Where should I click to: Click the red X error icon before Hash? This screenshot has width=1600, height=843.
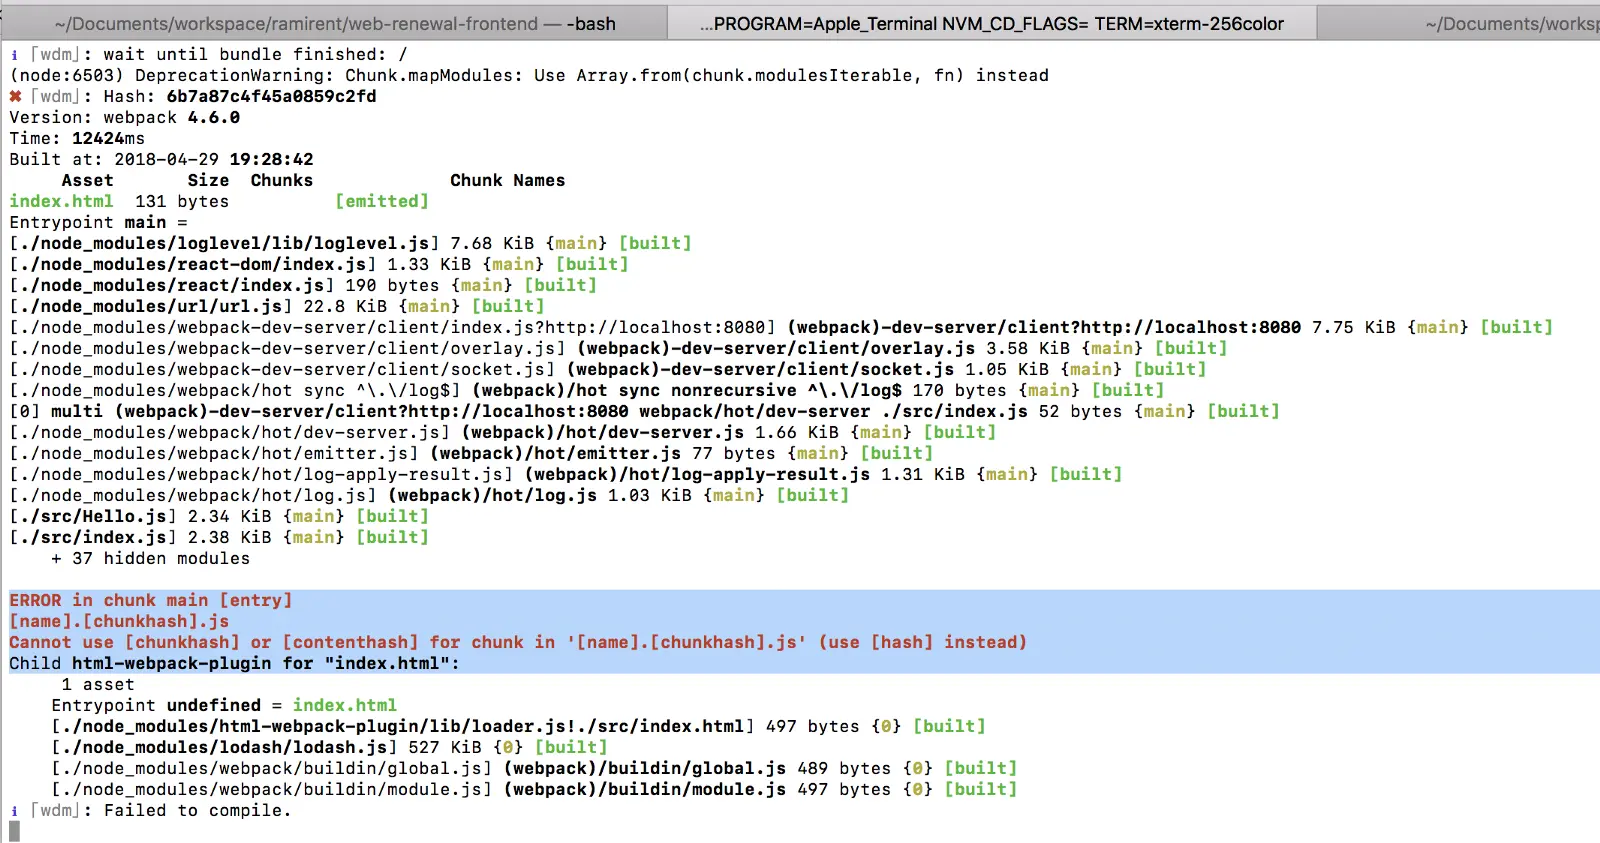point(15,96)
